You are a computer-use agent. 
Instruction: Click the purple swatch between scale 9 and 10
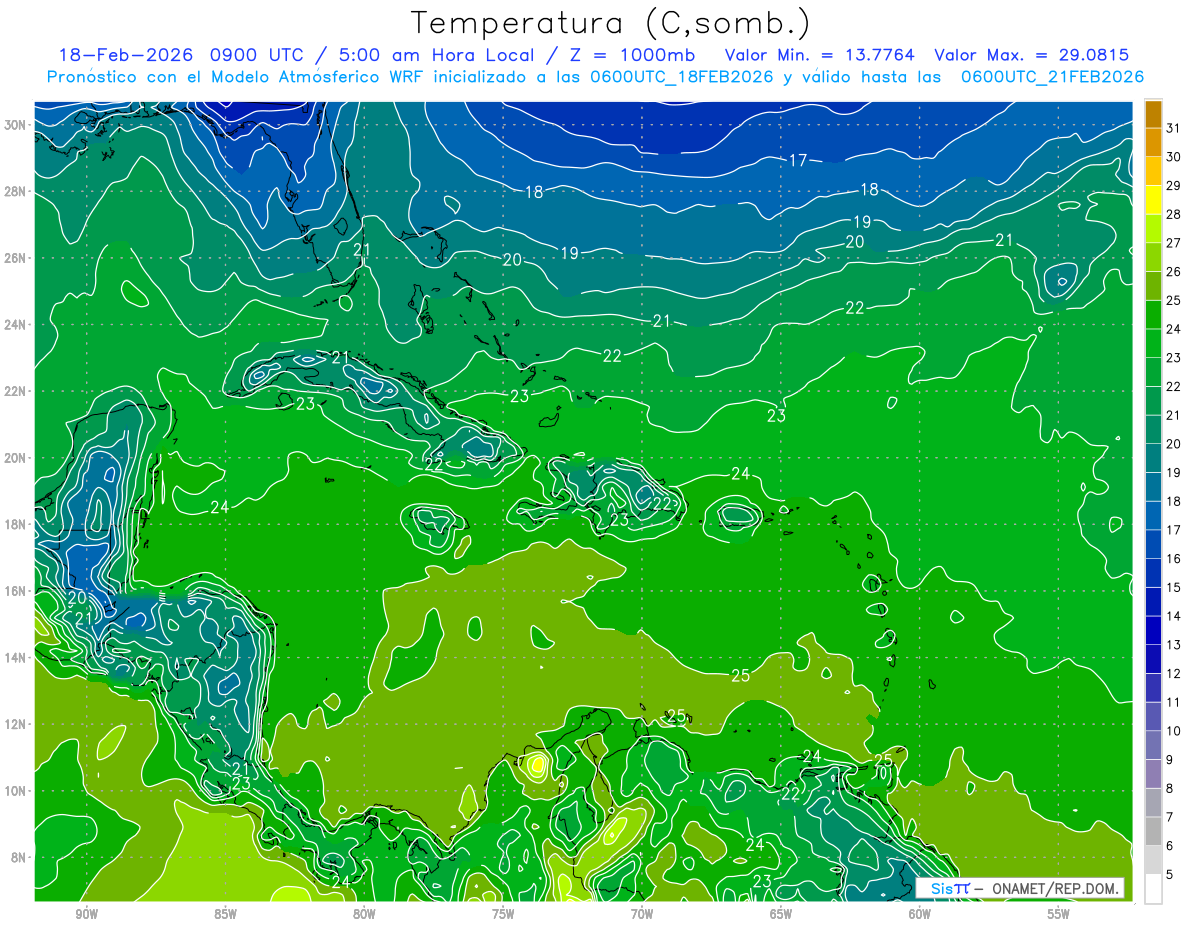pos(1154,746)
